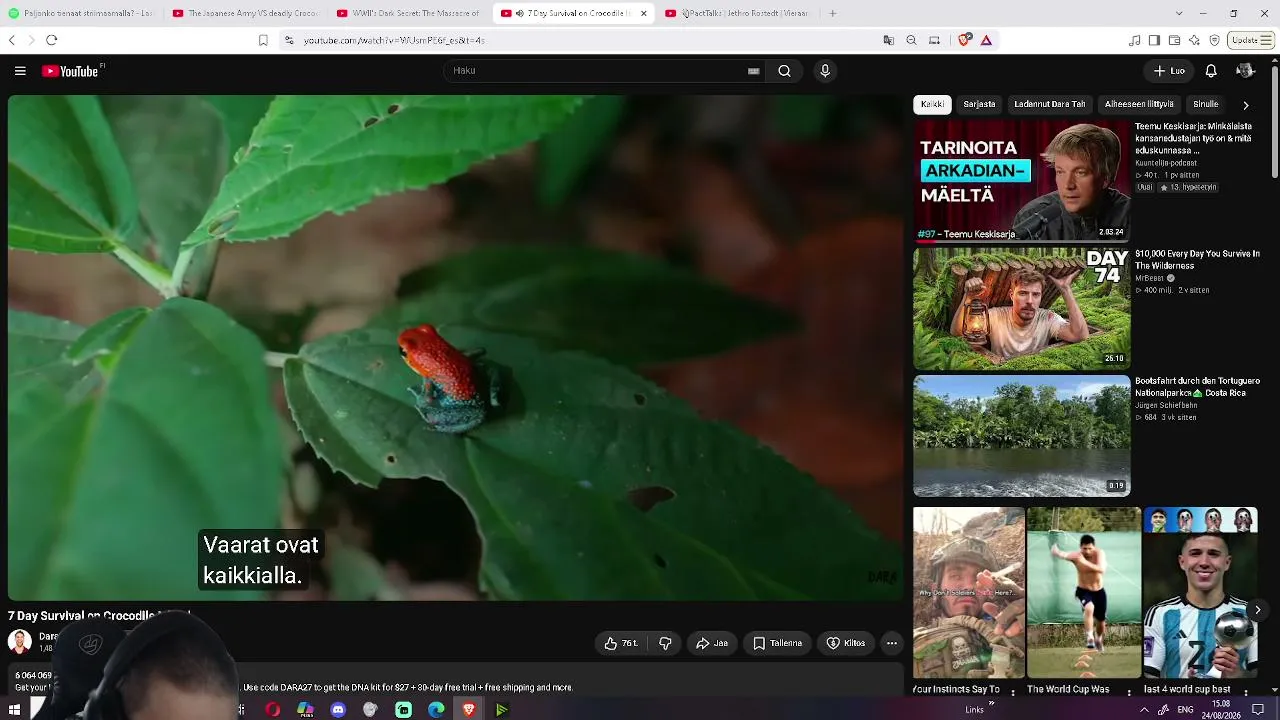Switch to the PactTalks Jethro Rostedt tab

[739, 13]
